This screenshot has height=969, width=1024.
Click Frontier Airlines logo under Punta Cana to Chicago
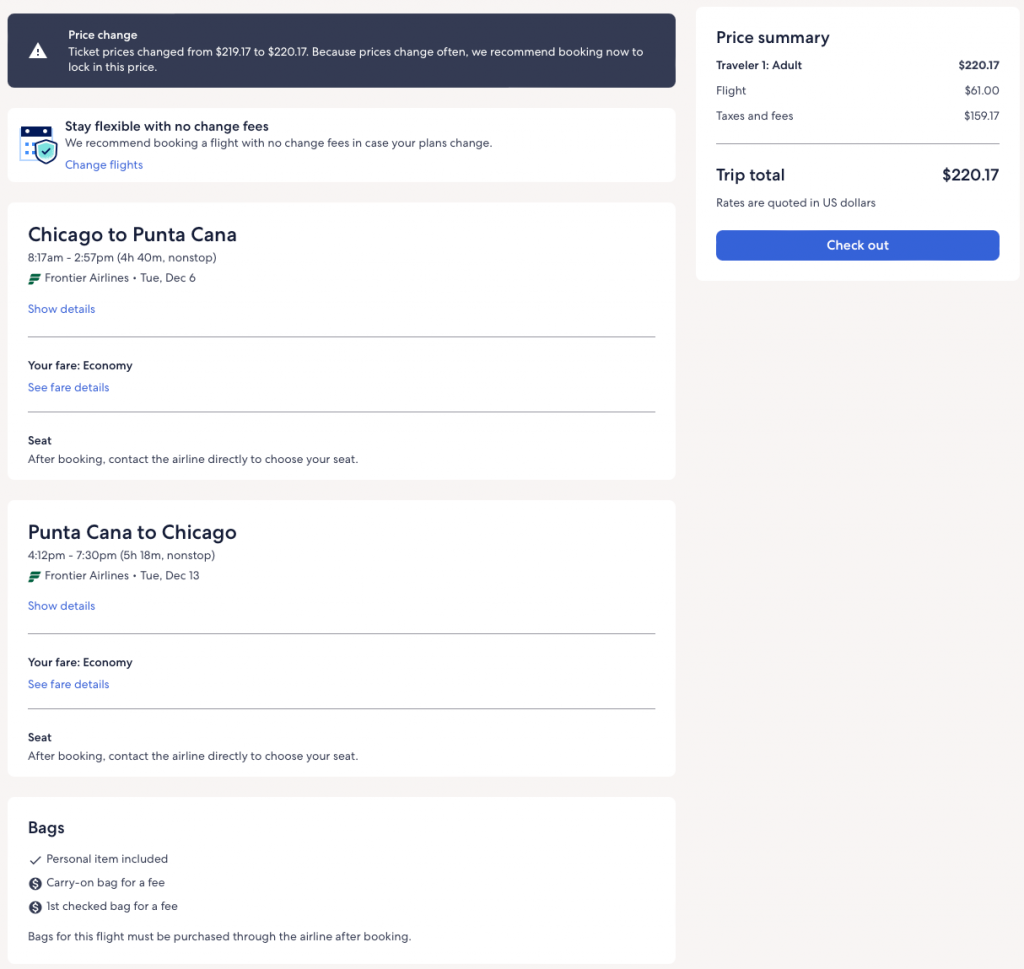[x=35, y=576]
